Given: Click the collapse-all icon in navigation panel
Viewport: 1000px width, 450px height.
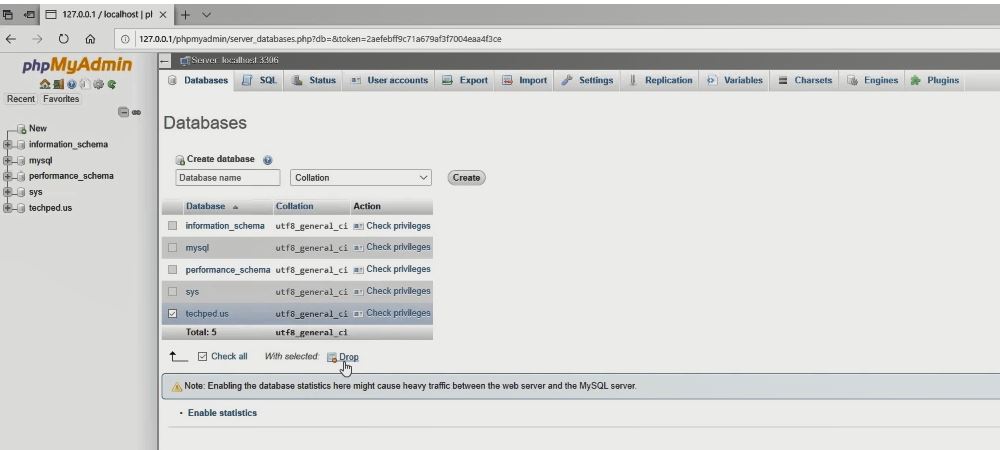Looking at the screenshot, I should coord(123,112).
